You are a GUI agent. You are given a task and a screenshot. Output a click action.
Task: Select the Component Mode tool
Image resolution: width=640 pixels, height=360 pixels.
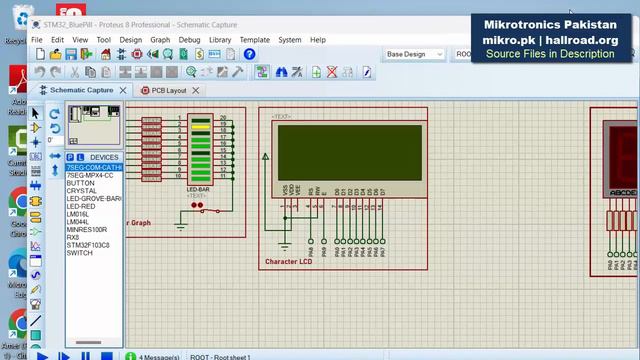[36, 128]
